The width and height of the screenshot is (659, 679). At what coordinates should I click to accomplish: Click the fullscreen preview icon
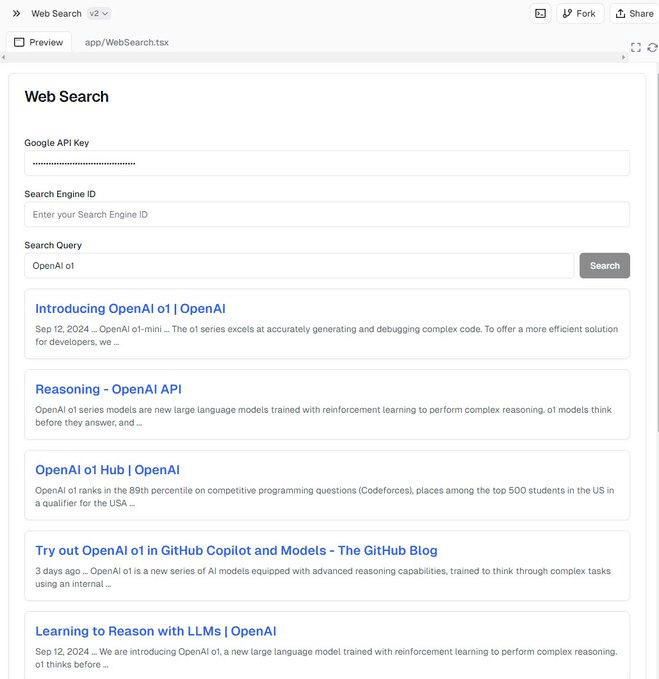click(635, 47)
